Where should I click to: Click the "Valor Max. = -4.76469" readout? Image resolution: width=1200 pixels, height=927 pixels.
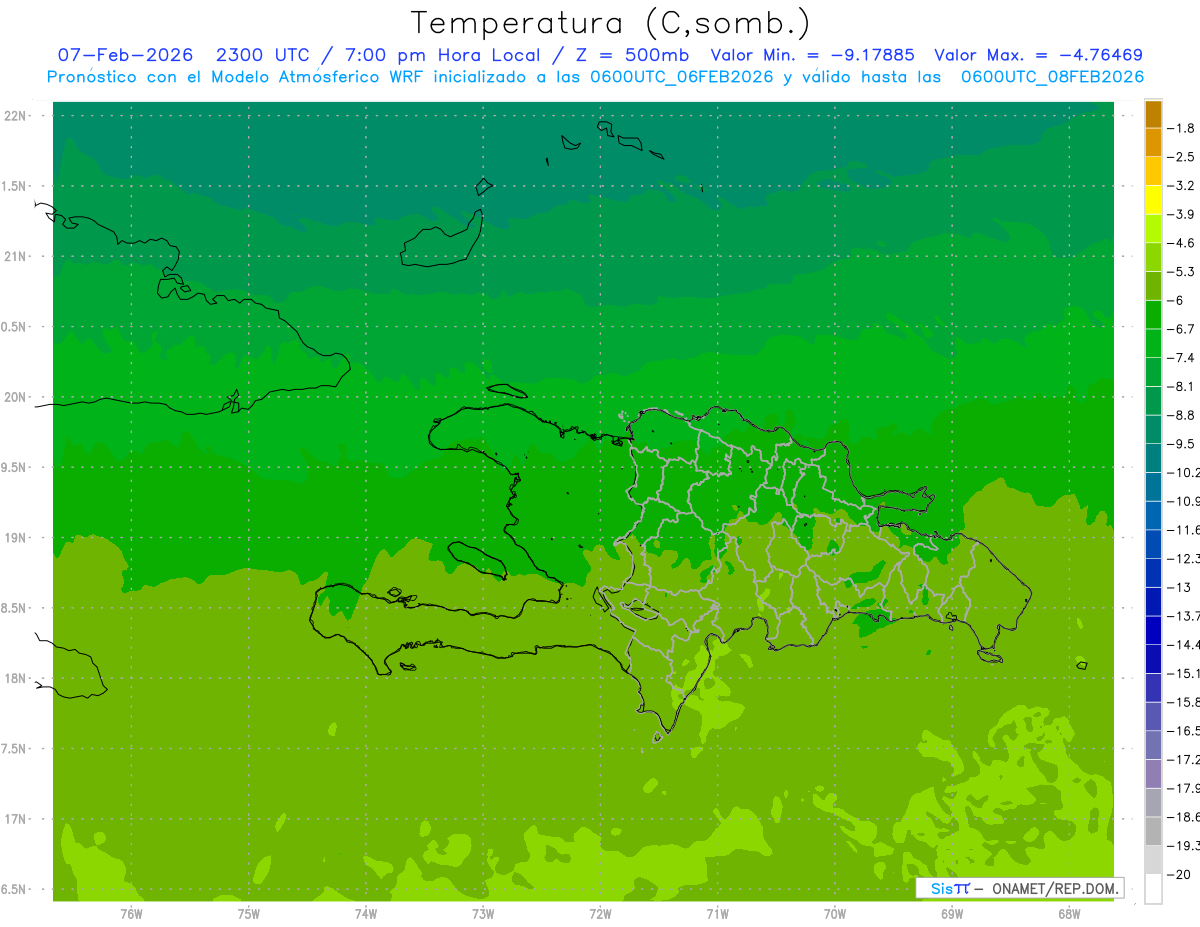point(1038,55)
